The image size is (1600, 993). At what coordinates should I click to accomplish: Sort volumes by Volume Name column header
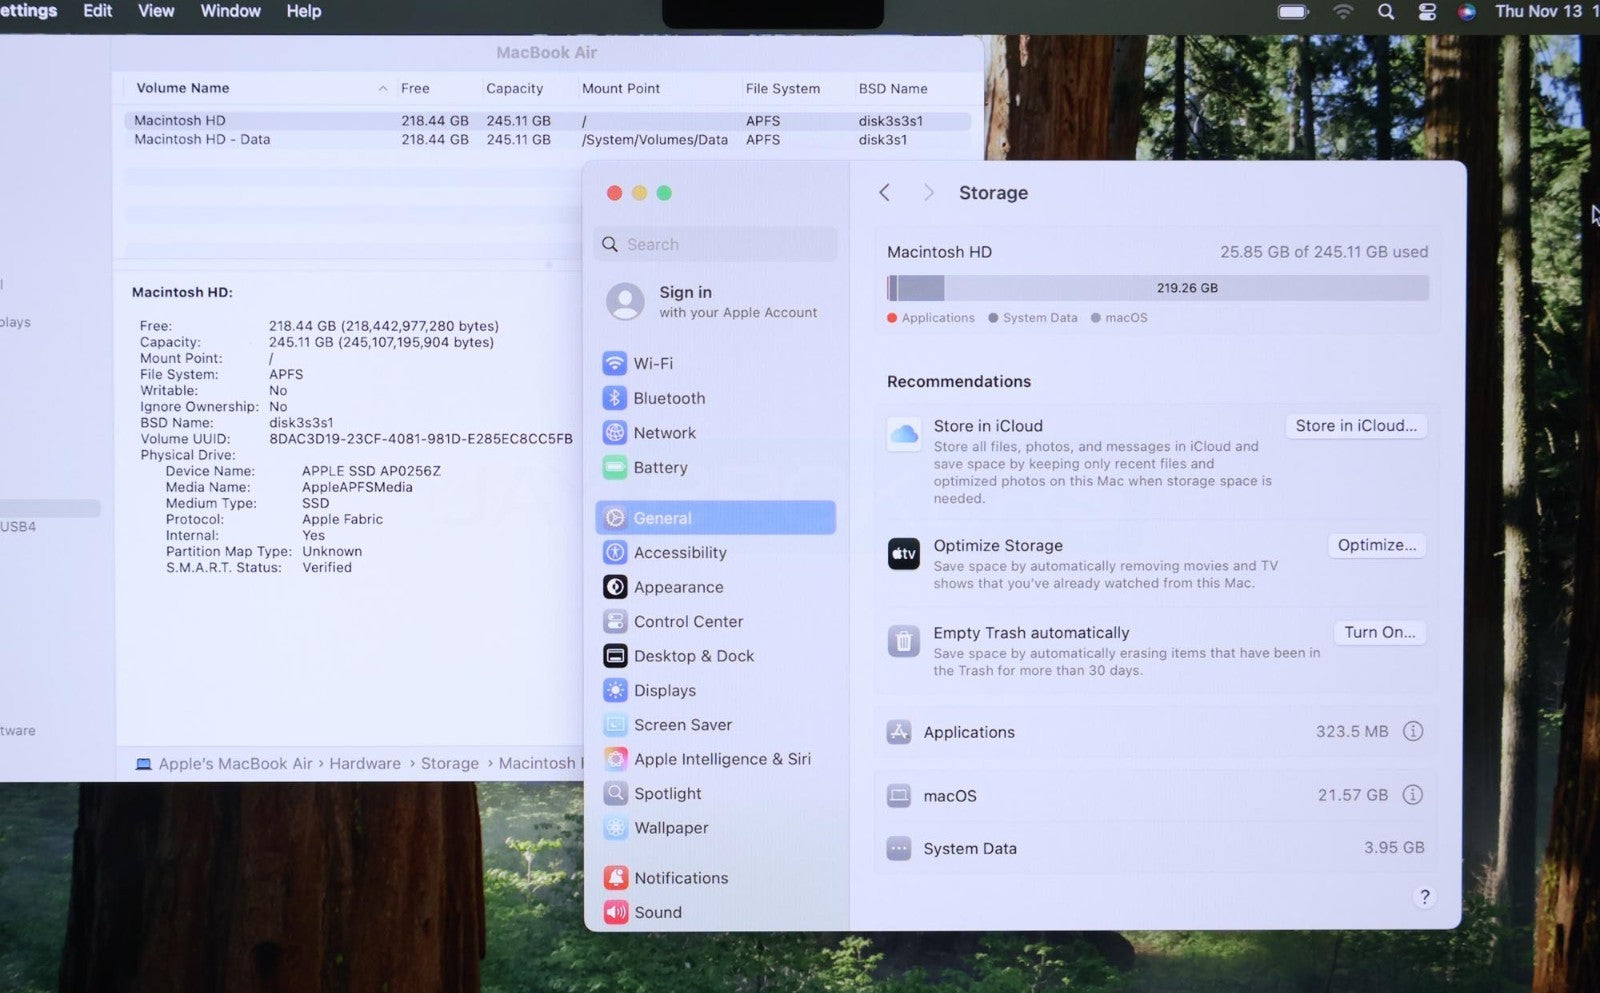point(183,88)
